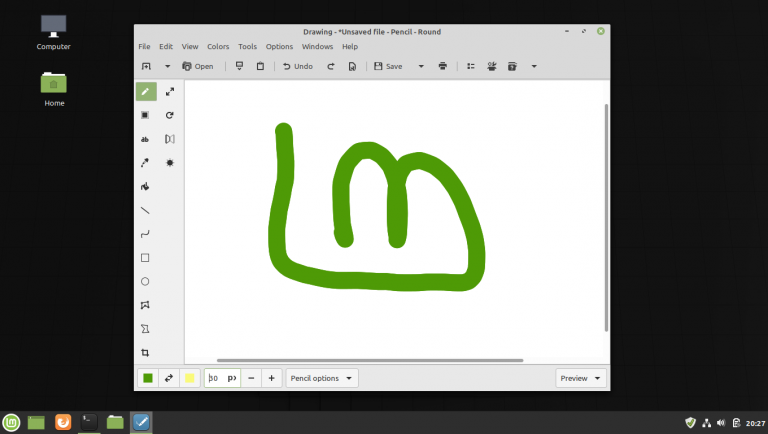Select the Curve tool

[x=145, y=234]
